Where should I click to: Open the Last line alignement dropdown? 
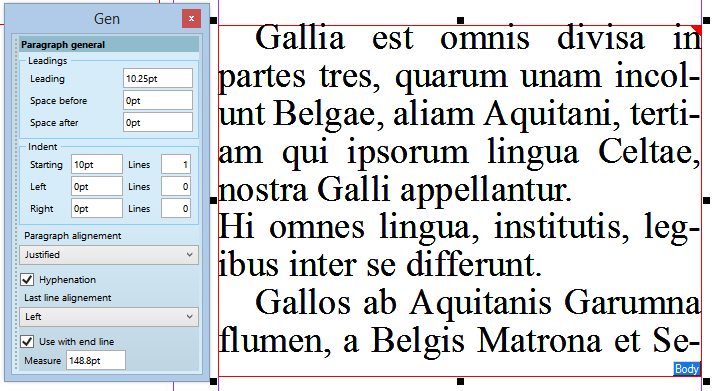click(109, 317)
